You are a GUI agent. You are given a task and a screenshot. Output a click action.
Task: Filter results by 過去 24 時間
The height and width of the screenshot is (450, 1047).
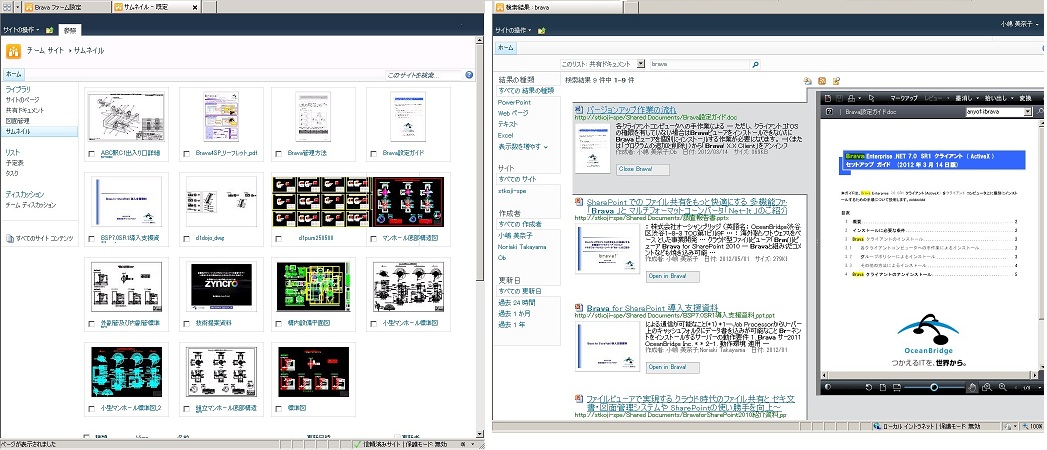tap(517, 302)
